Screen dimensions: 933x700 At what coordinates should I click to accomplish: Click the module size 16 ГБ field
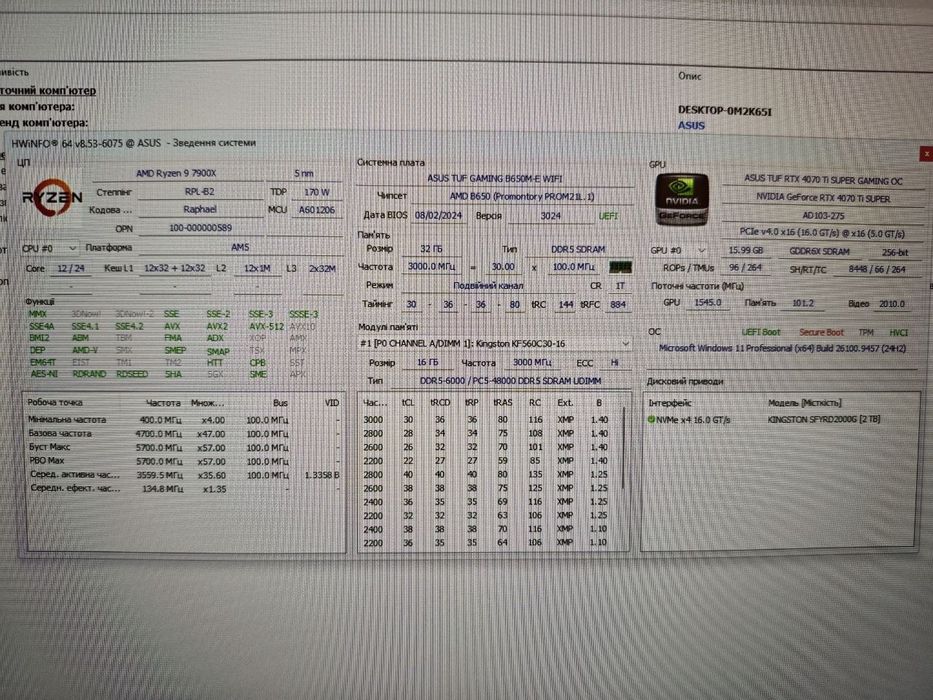427,362
